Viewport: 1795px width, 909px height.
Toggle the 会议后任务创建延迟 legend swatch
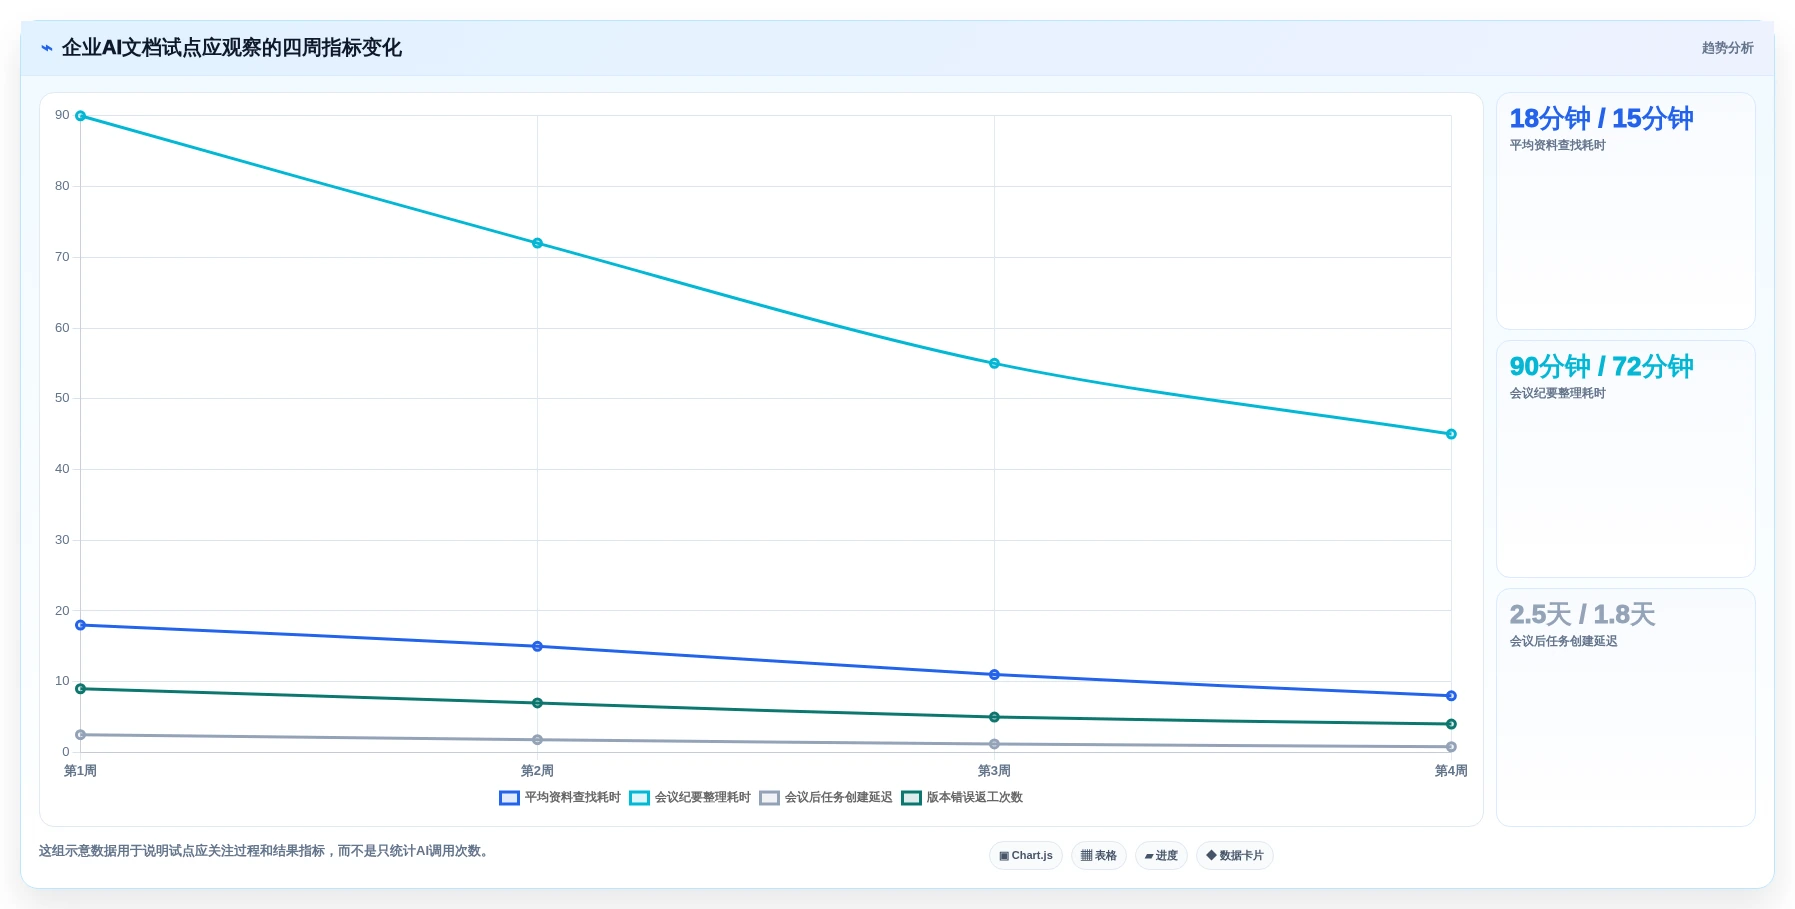click(769, 798)
